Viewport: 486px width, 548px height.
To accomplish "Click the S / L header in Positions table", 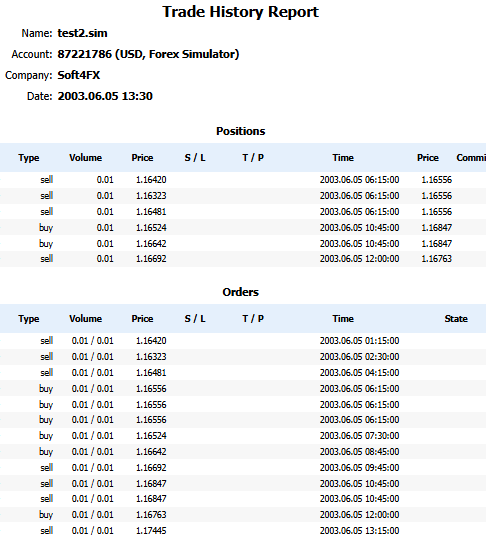I will point(195,158).
